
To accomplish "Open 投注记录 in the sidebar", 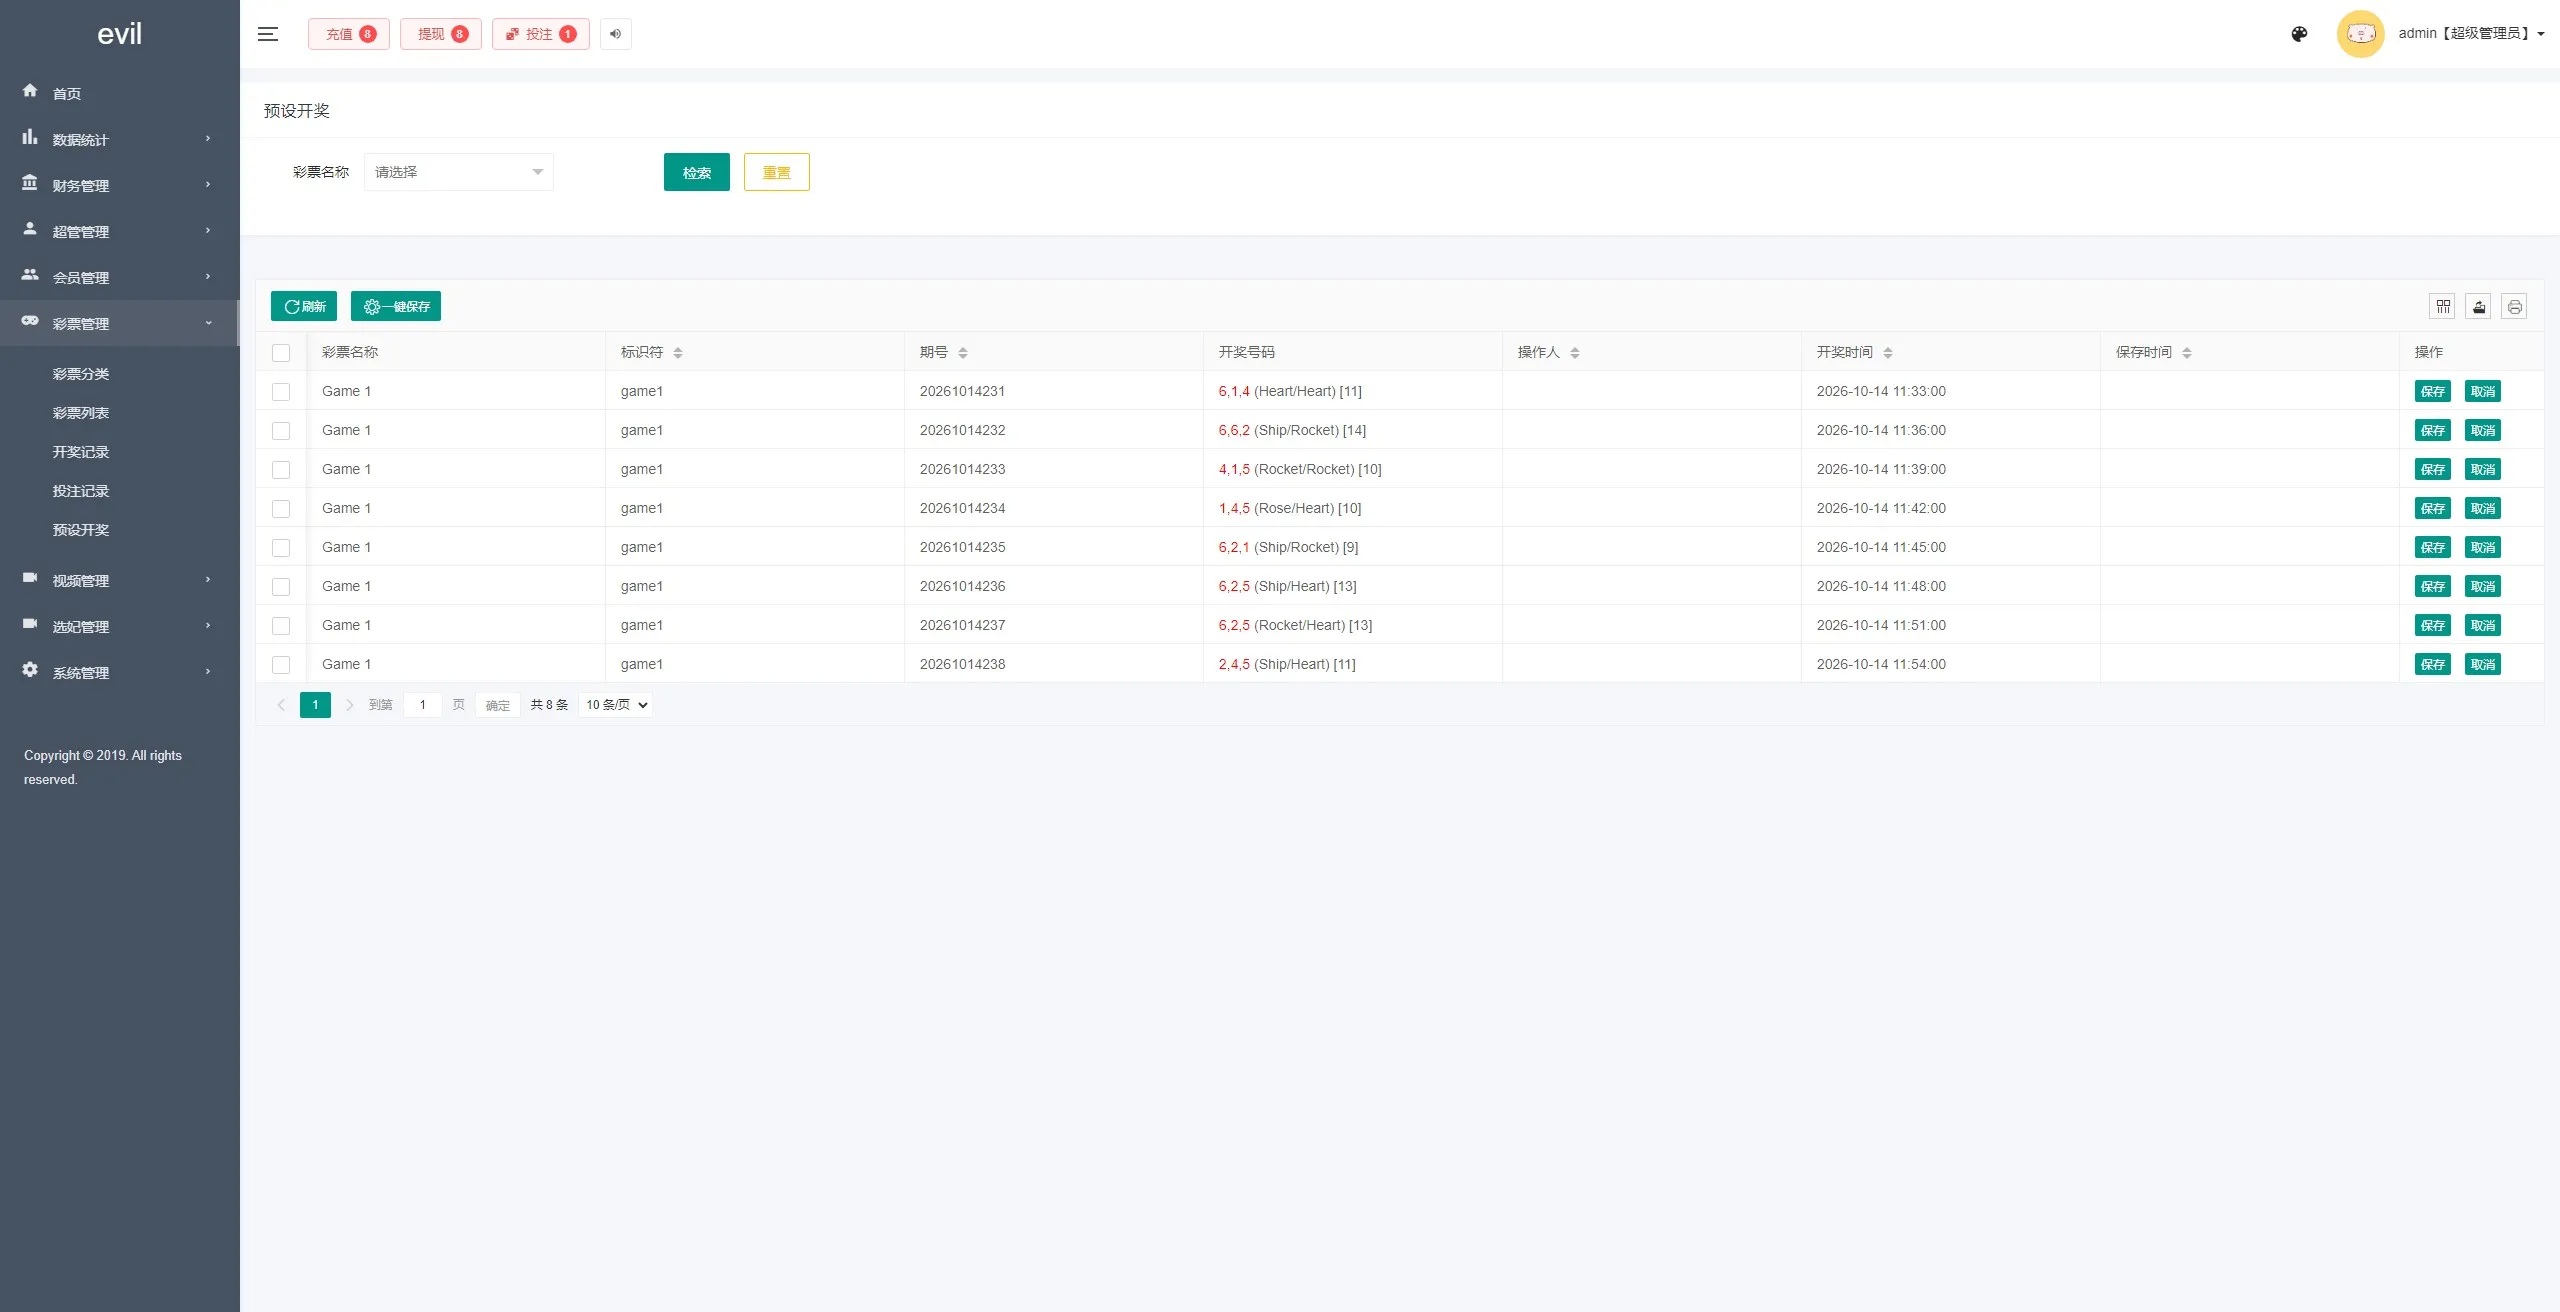I will 81,491.
